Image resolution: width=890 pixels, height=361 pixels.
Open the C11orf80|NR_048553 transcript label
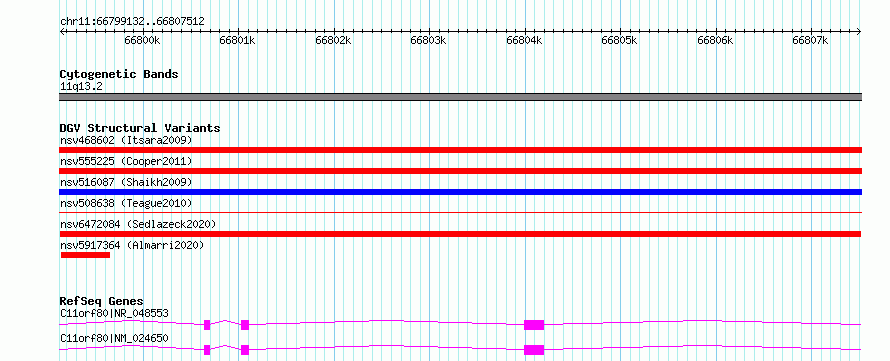click(114, 313)
